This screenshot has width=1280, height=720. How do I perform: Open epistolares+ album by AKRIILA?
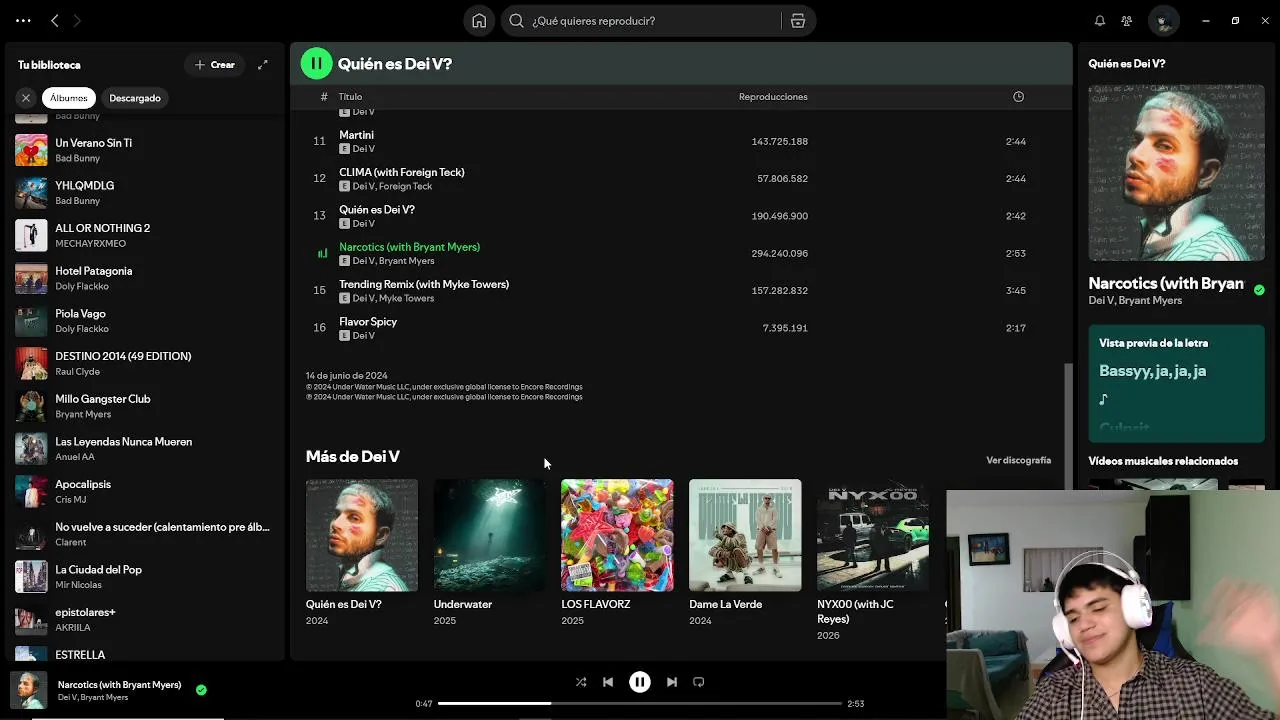click(146, 620)
